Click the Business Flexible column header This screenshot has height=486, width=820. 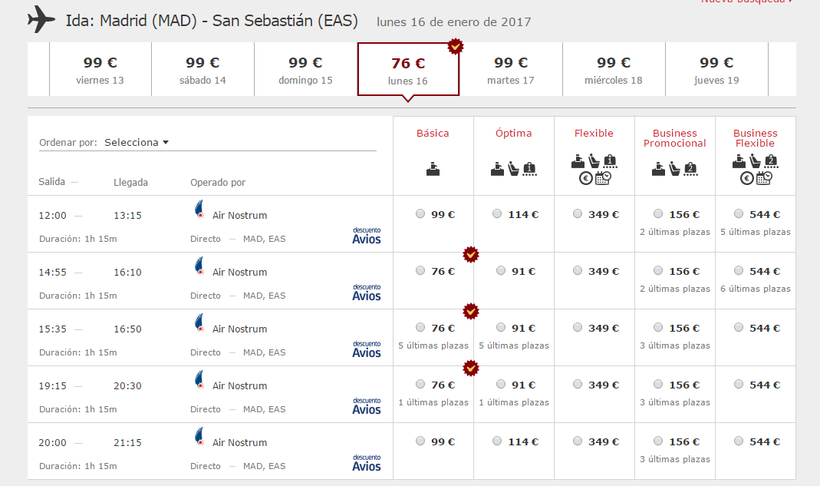(755, 138)
